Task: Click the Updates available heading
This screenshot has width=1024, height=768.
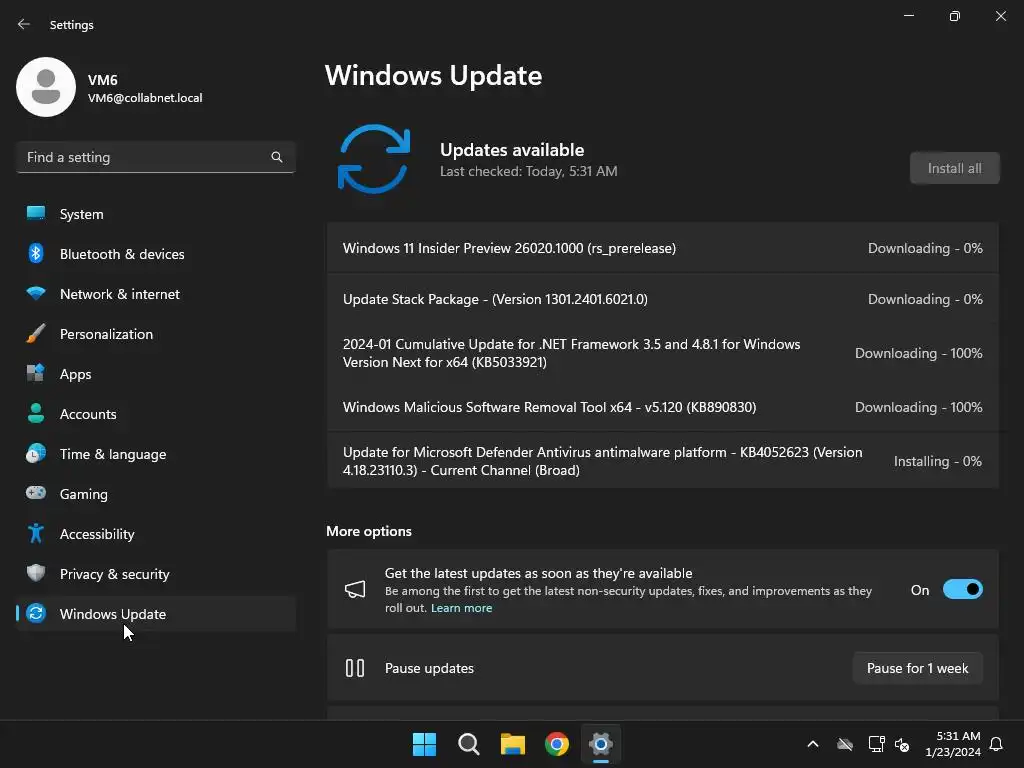Action: point(512,150)
